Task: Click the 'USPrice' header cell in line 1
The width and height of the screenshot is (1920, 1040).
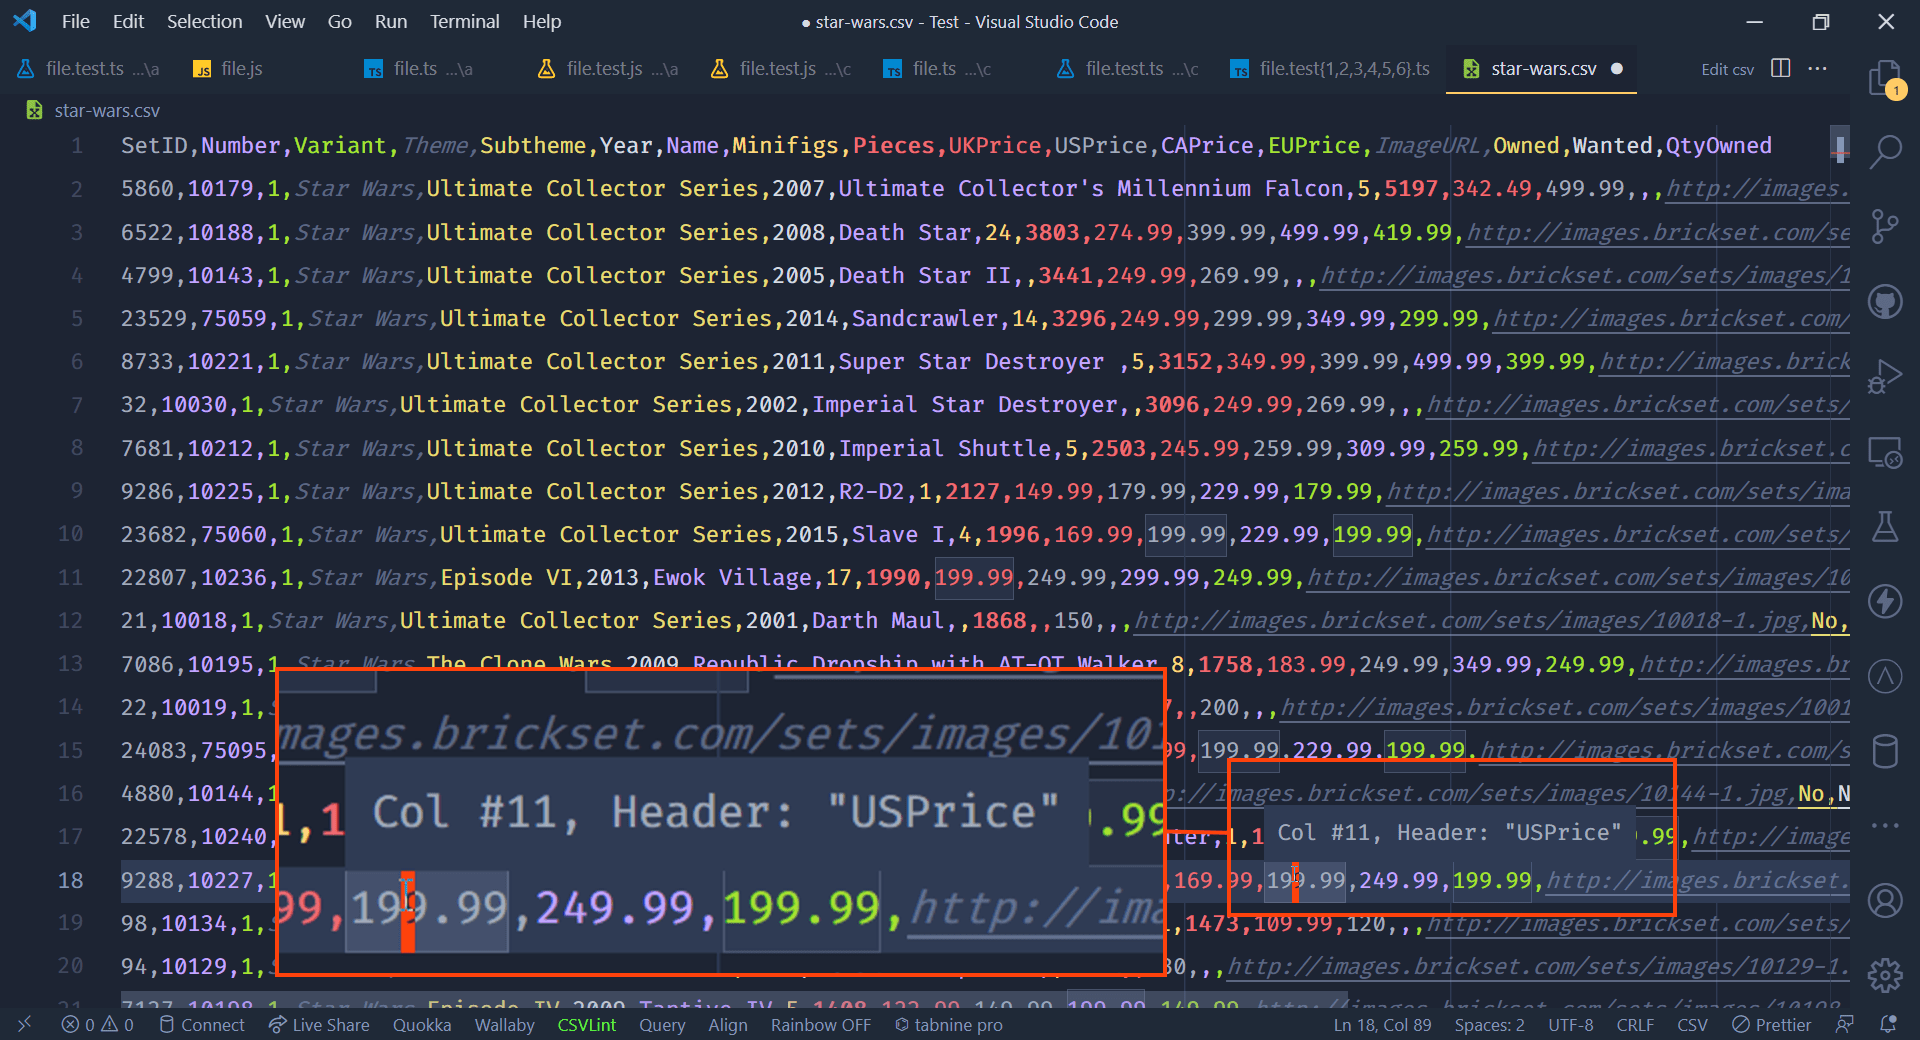Action: [x=1101, y=146]
